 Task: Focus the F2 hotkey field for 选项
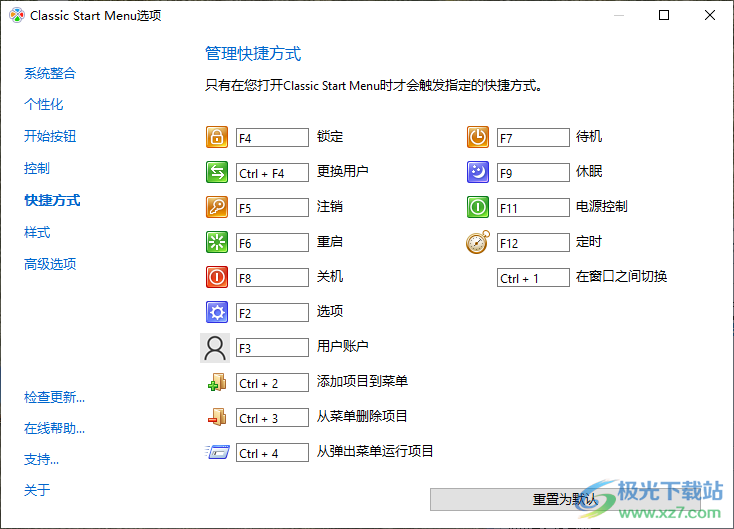click(x=272, y=313)
